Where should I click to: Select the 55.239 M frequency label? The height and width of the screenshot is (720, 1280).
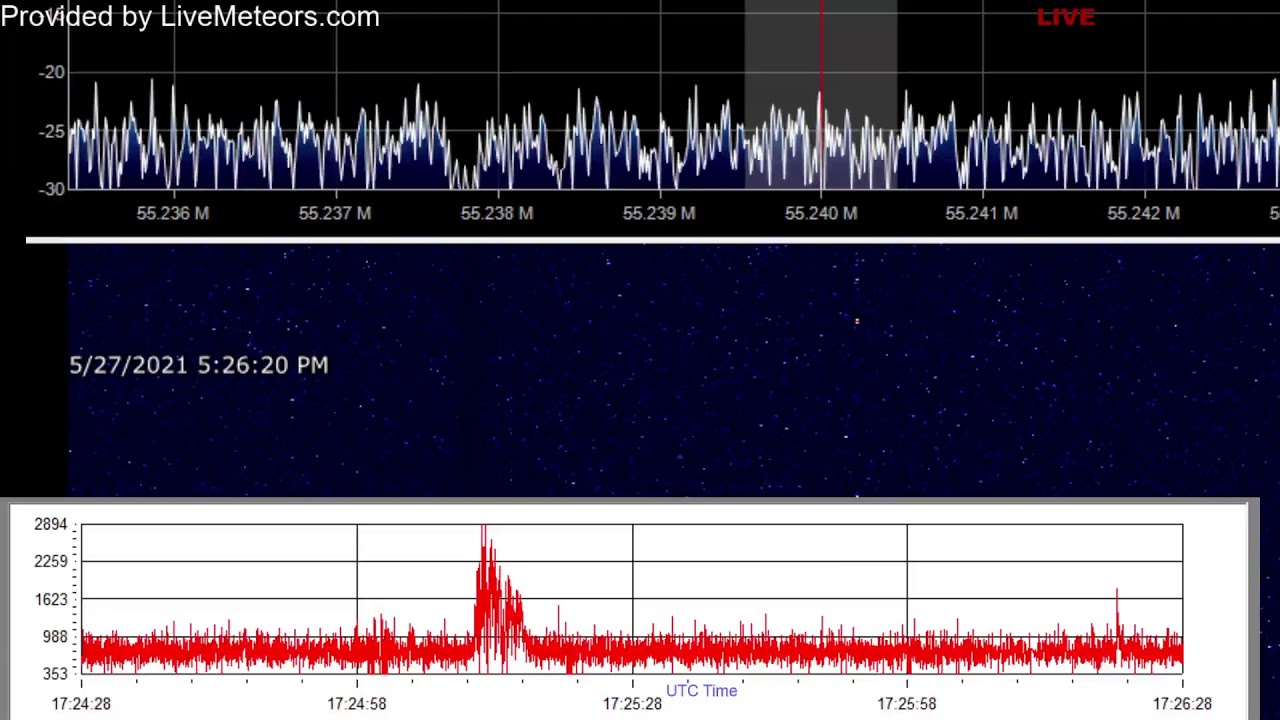coord(659,213)
